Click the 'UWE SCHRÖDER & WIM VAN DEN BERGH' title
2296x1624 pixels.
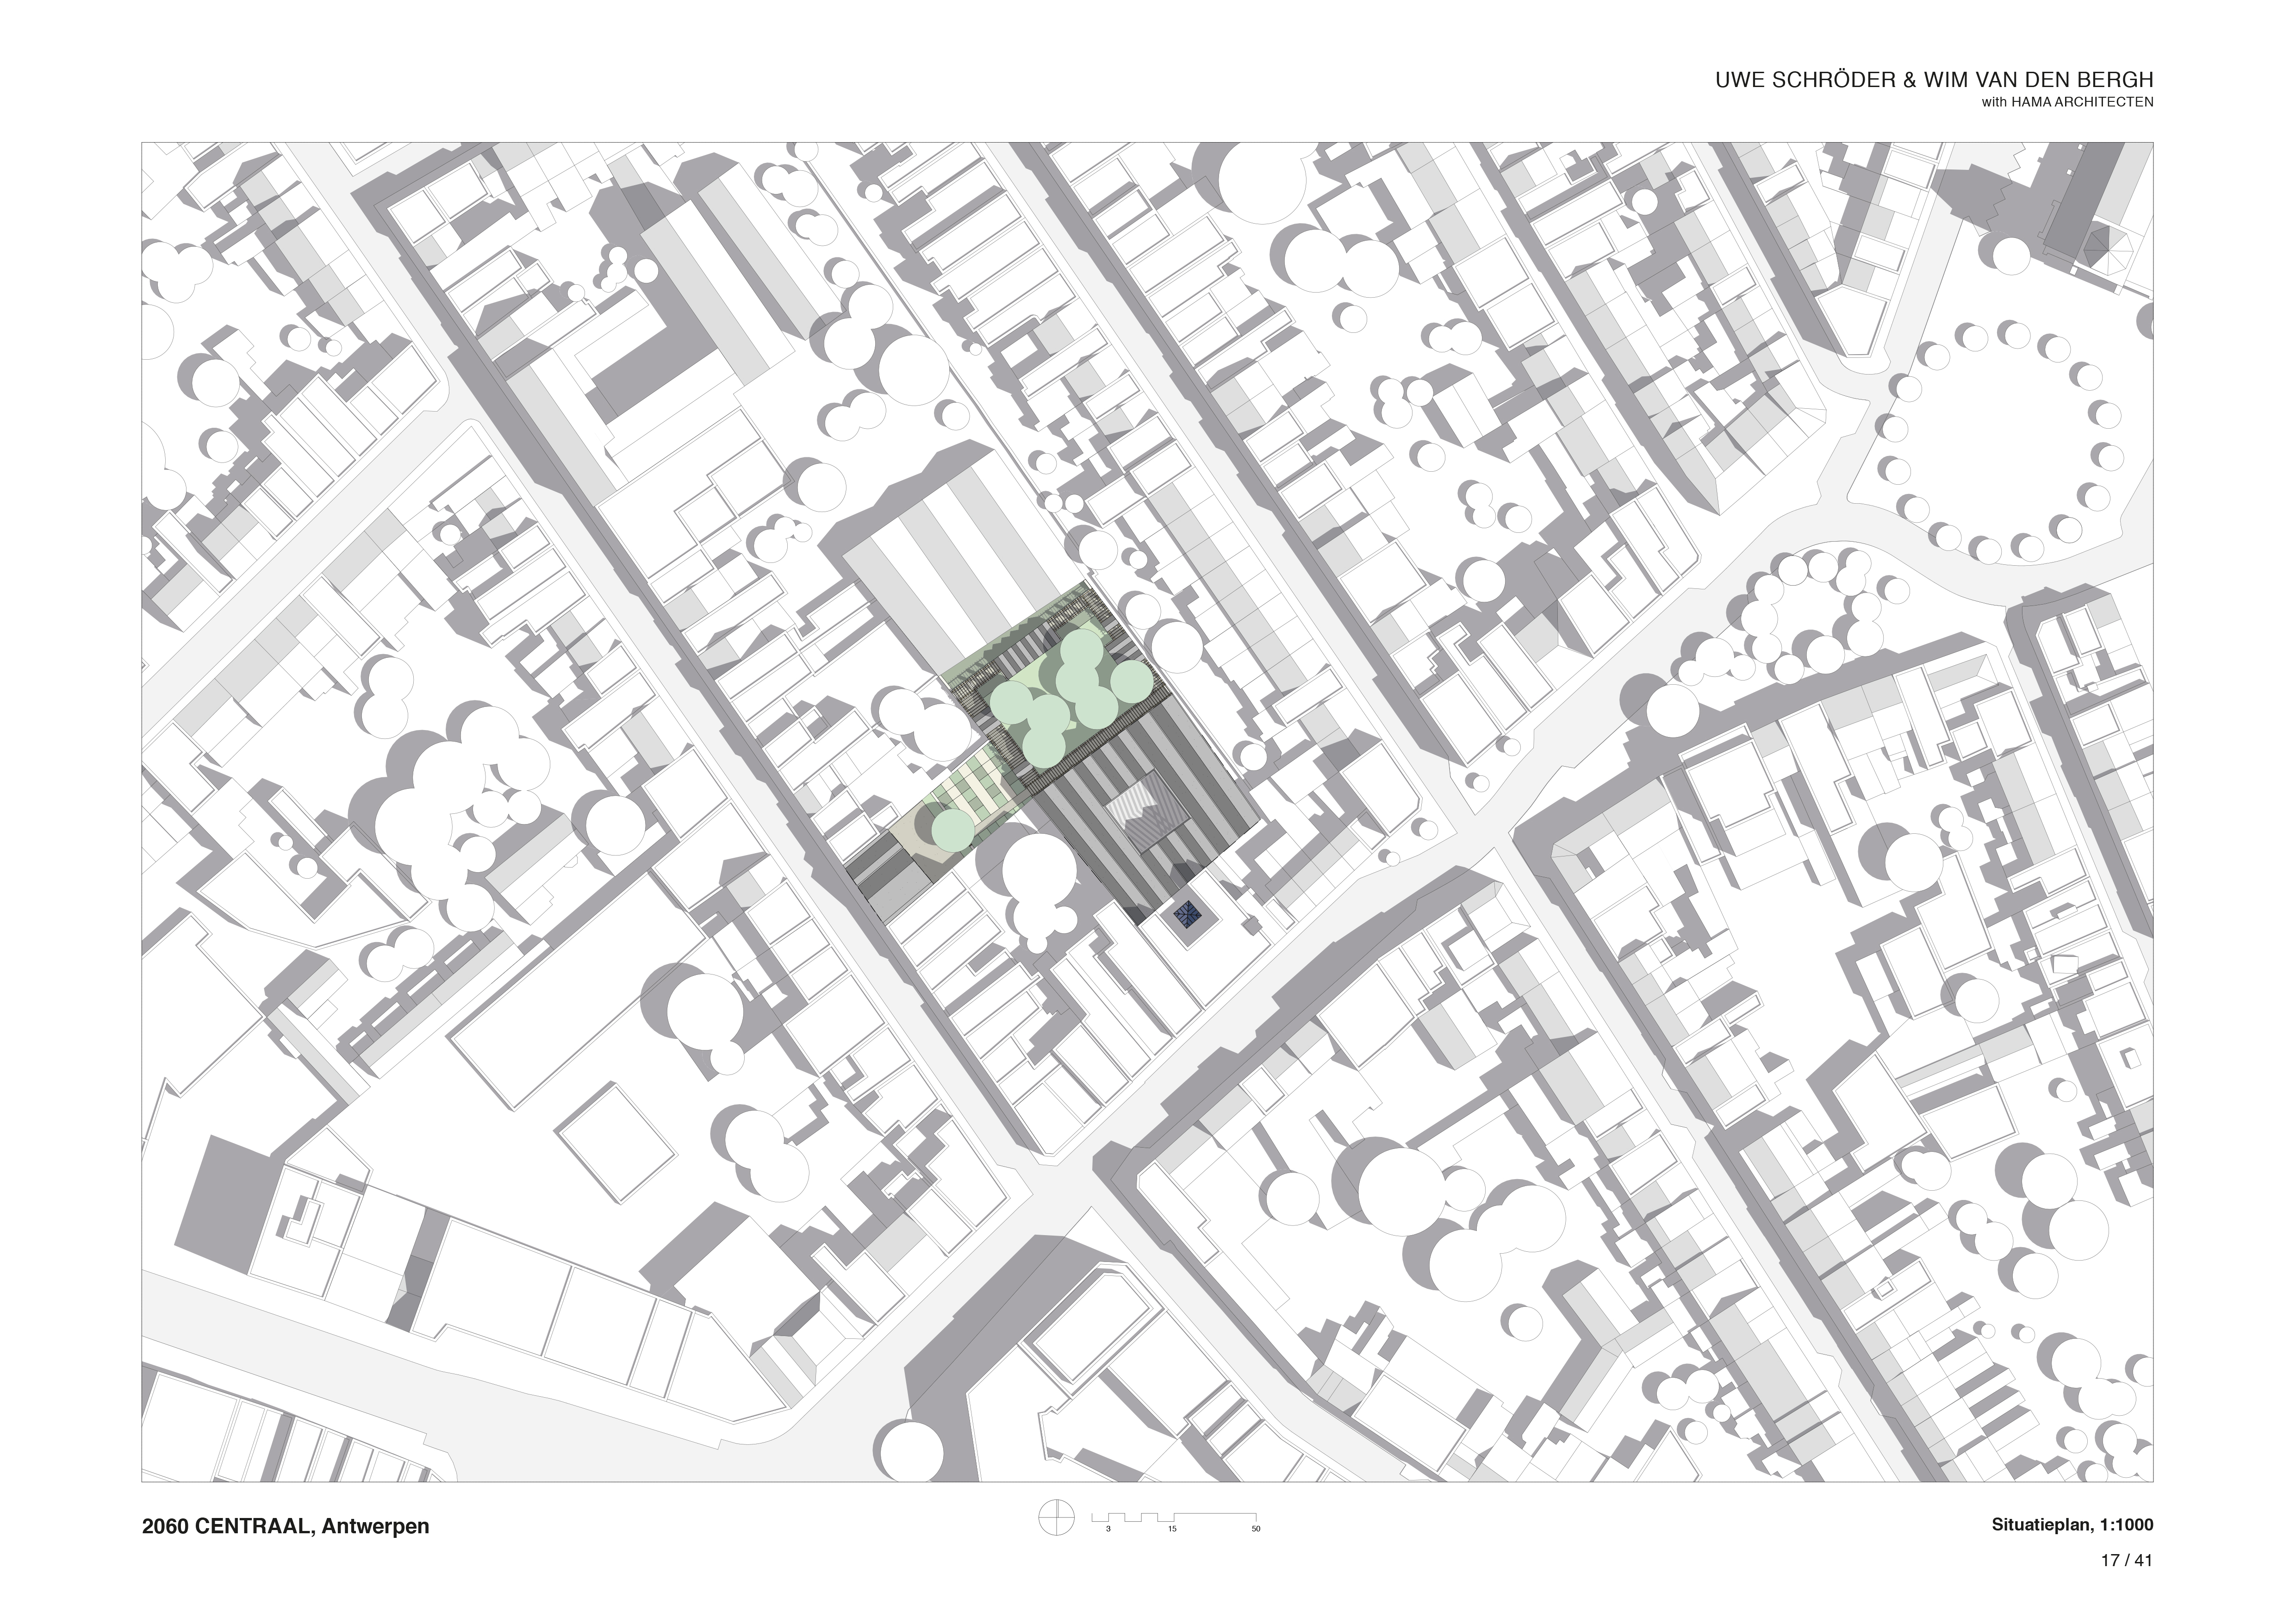[x=1934, y=80]
